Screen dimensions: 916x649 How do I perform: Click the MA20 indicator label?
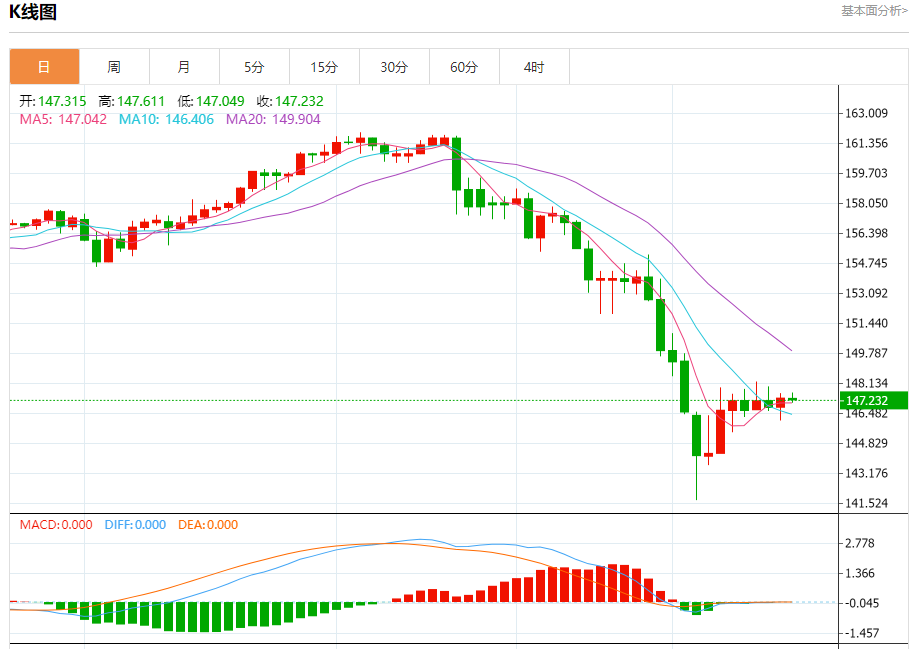coord(273,119)
